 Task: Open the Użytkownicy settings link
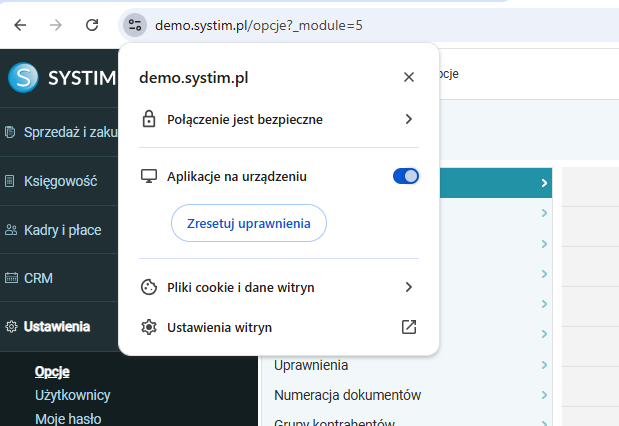(x=72, y=395)
